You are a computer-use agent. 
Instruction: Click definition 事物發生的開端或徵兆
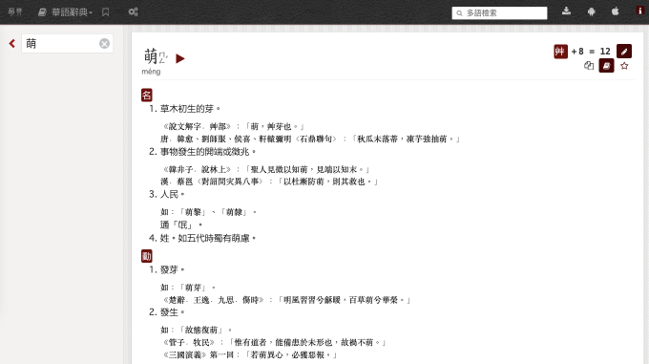[x=208, y=152]
